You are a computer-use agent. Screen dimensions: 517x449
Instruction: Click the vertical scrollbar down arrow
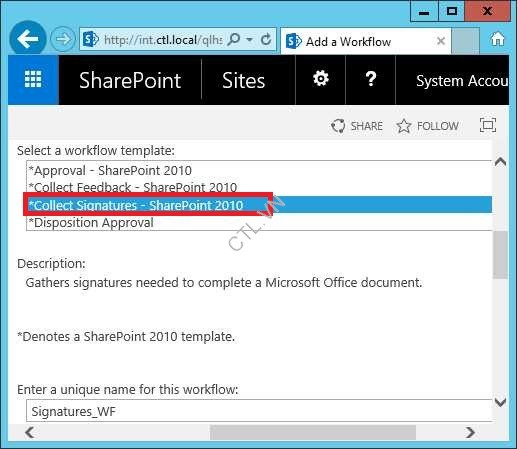(x=500, y=402)
